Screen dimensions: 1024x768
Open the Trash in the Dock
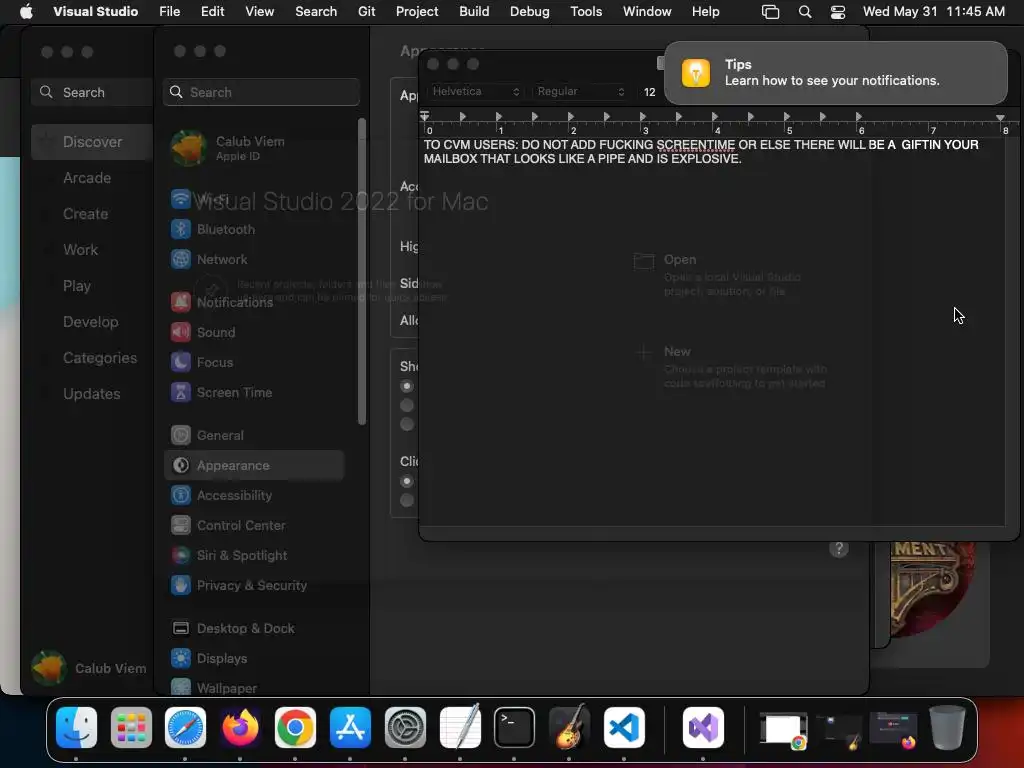pos(948,727)
